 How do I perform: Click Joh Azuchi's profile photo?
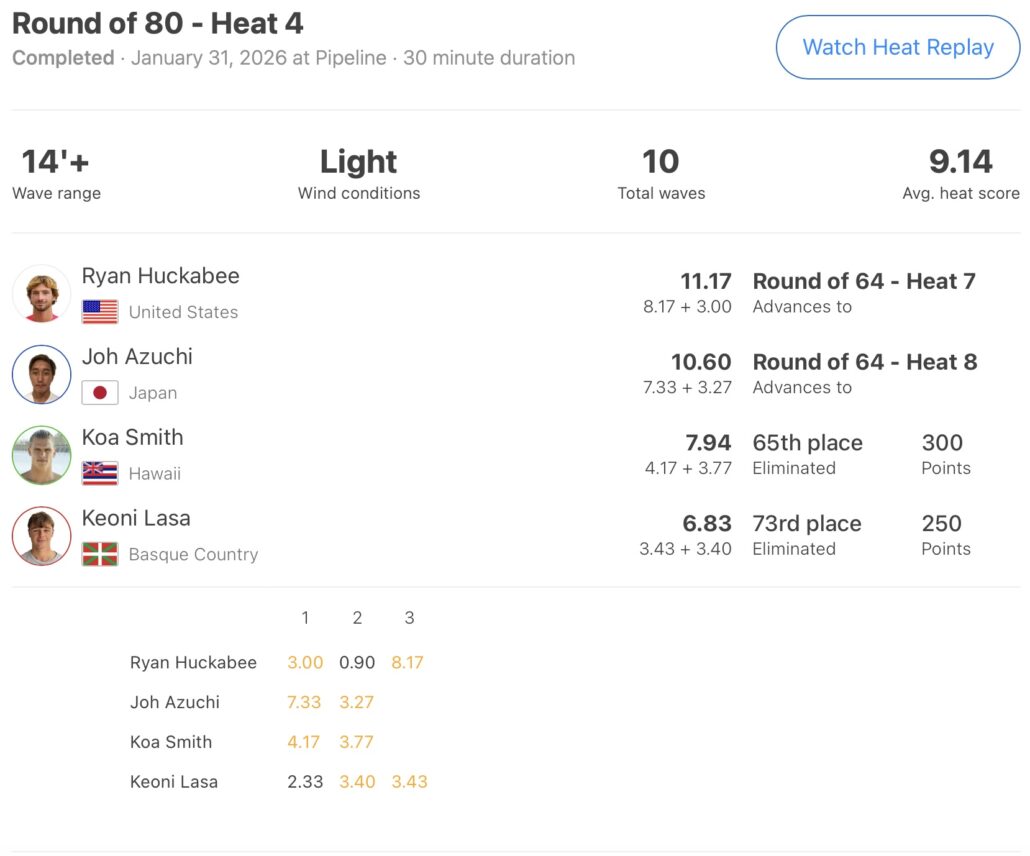[x=42, y=375]
